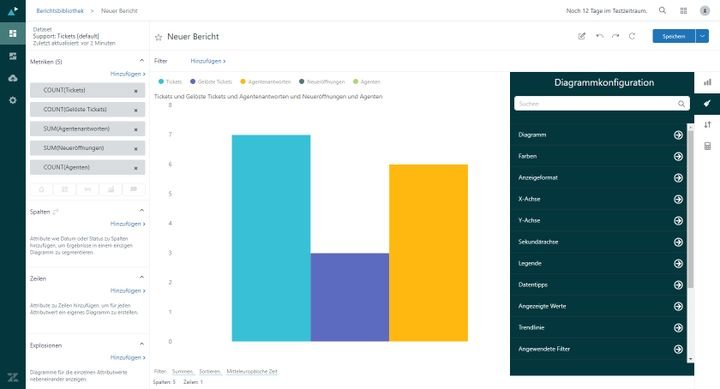Open the products grid icon

pos(684,11)
